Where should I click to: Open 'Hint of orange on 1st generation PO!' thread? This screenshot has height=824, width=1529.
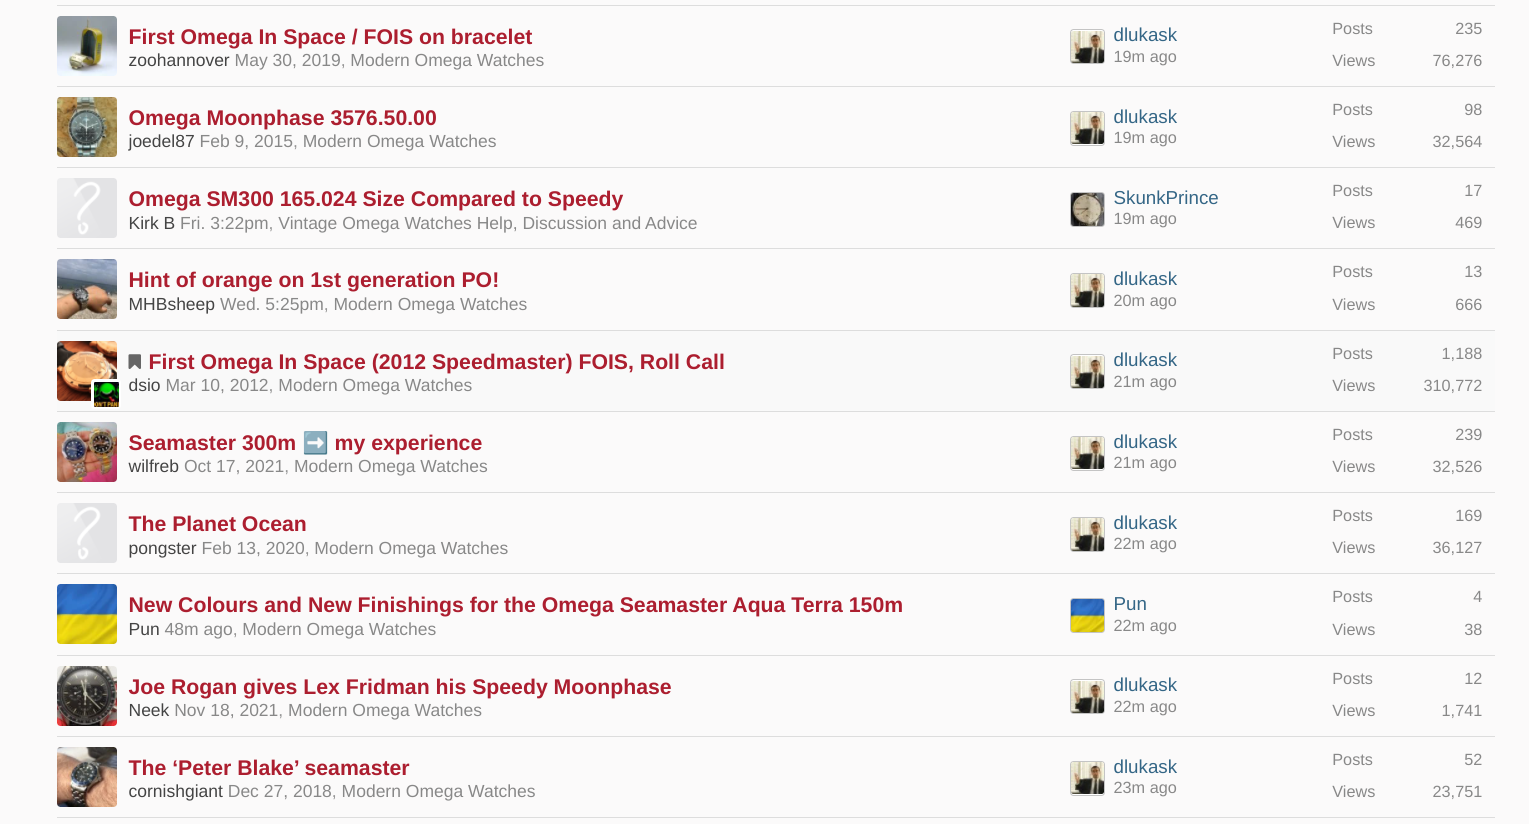(313, 280)
